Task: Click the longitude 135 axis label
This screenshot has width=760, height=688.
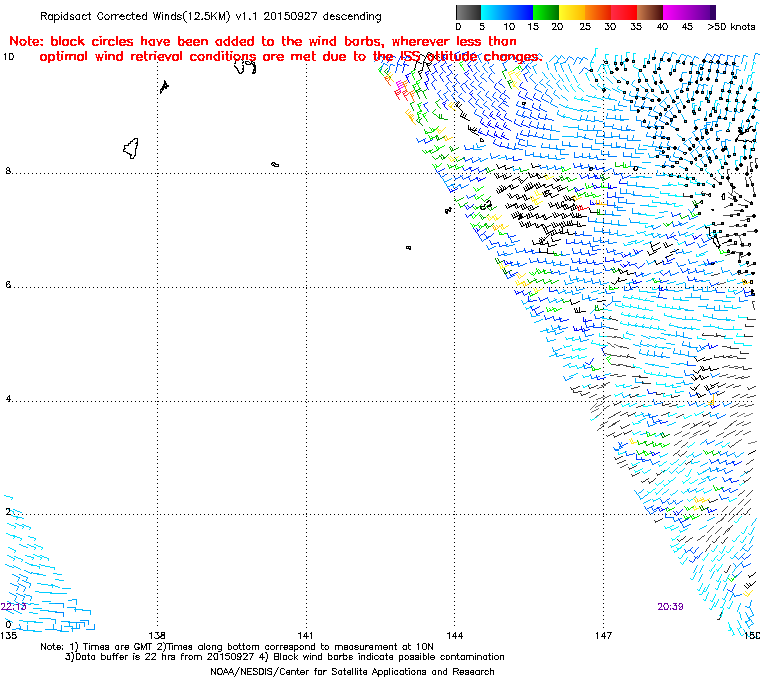Action: coord(9,635)
